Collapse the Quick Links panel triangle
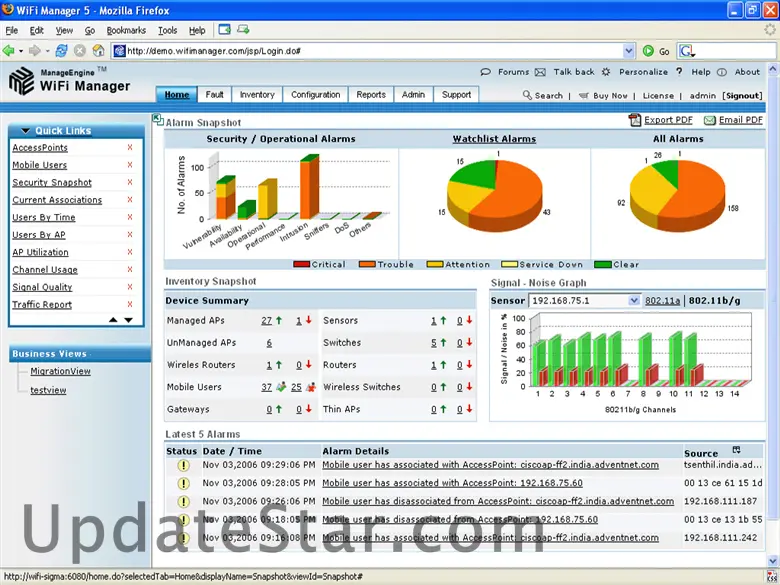The image size is (780, 585). (x=25, y=131)
